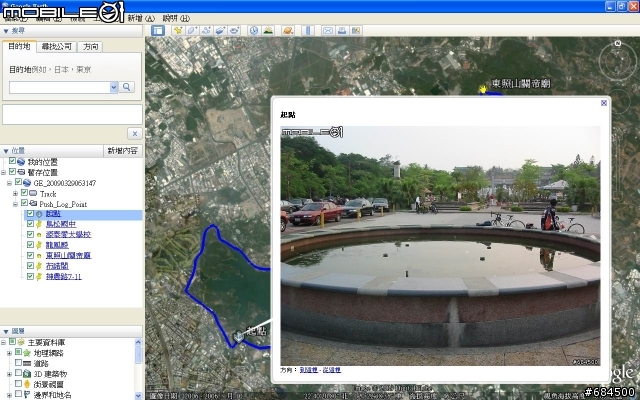This screenshot has width=640, height=400.
Task: Show the ruler measuring tool
Action: [x=308, y=31]
